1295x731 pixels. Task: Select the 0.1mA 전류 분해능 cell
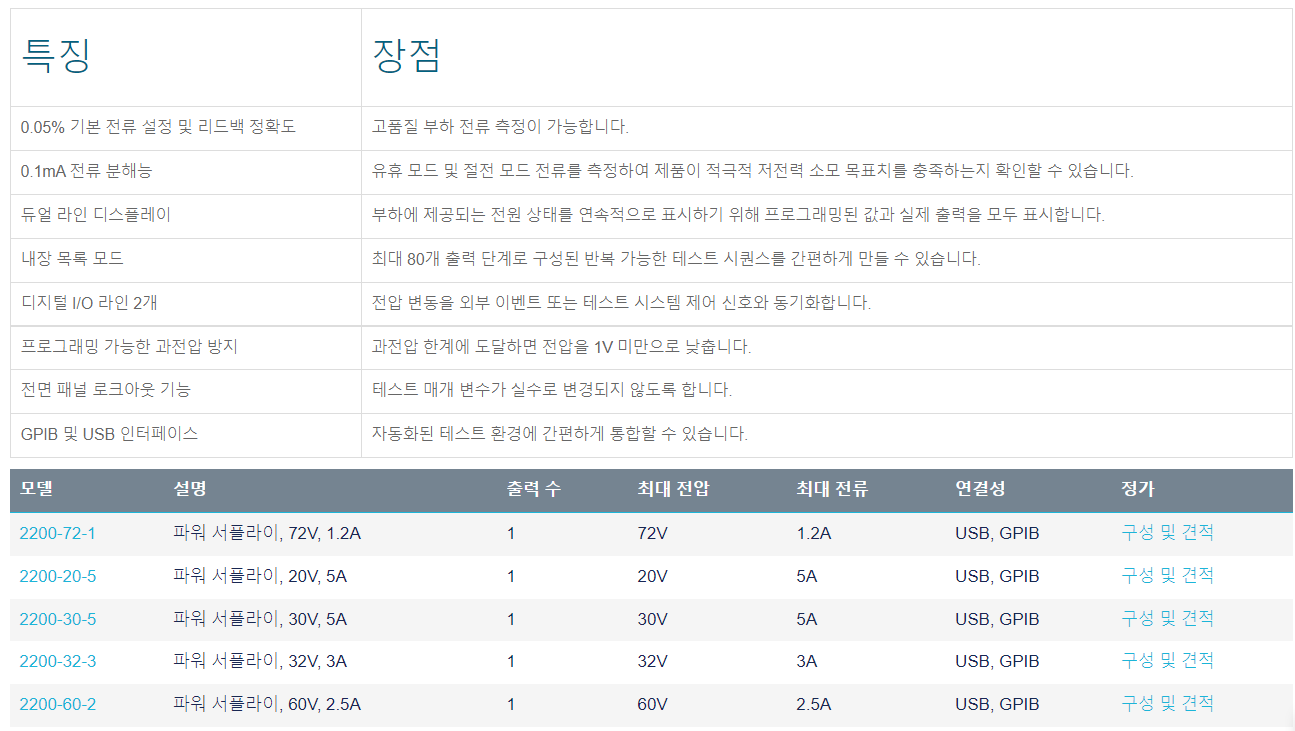[186, 172]
